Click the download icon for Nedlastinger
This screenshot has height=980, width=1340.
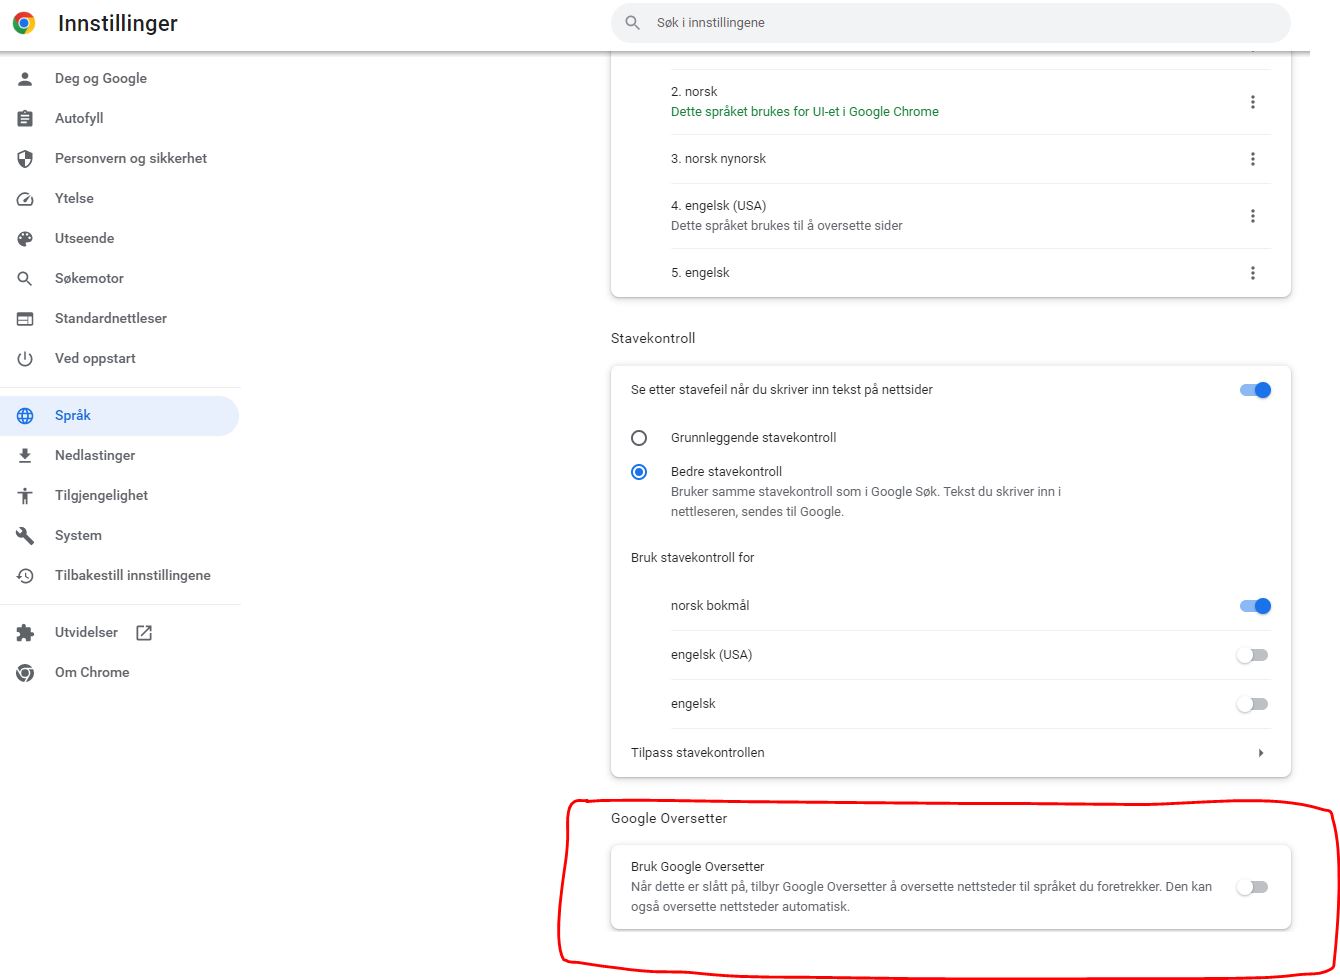pos(25,455)
